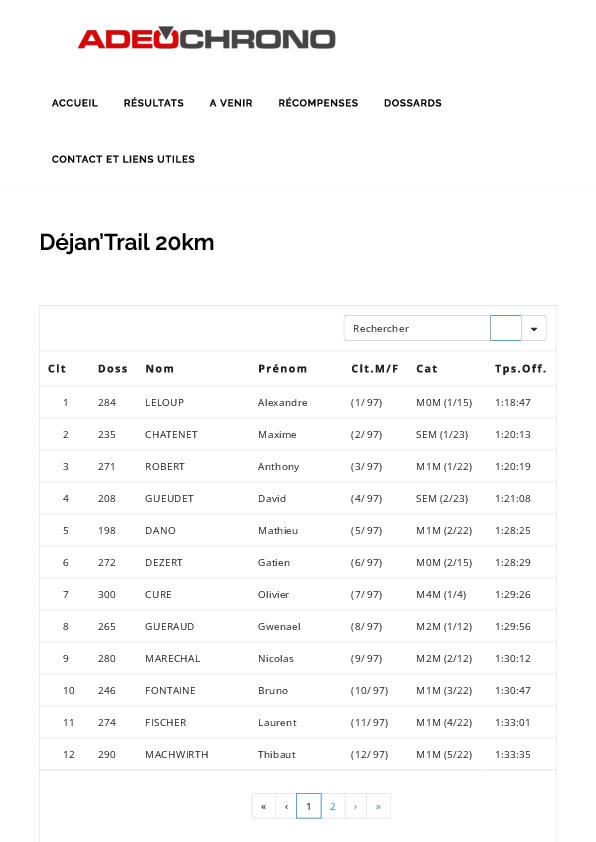Click the AdeoChrono logo
Image resolution: width=596 pixels, height=842 pixels.
(207, 38)
